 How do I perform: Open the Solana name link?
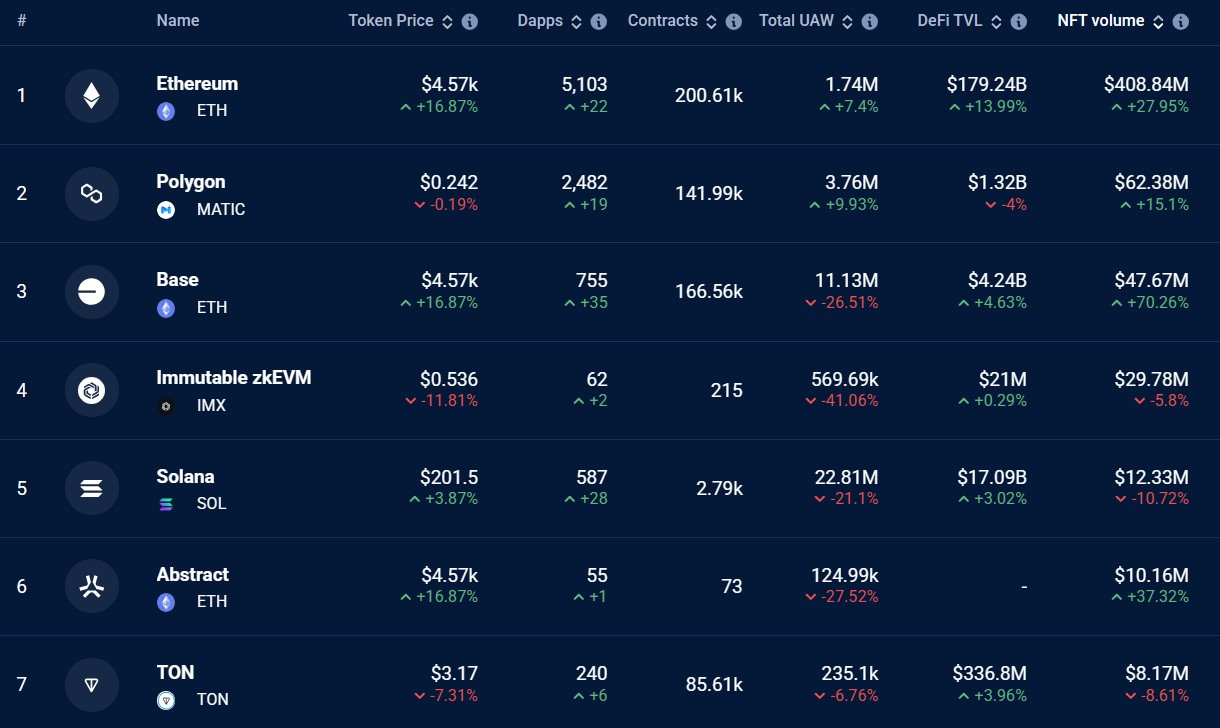point(185,476)
